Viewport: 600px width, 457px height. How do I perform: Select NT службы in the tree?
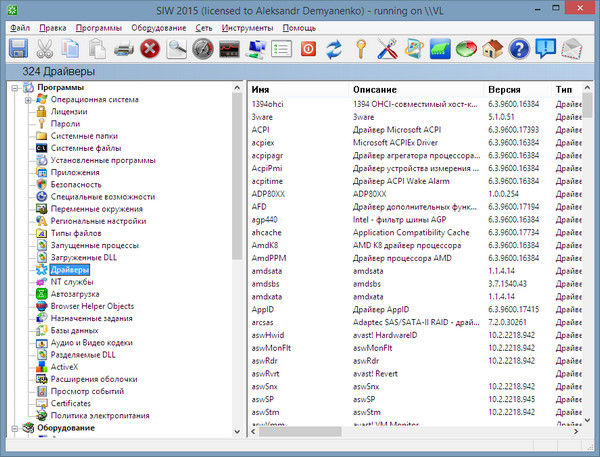click(72, 282)
